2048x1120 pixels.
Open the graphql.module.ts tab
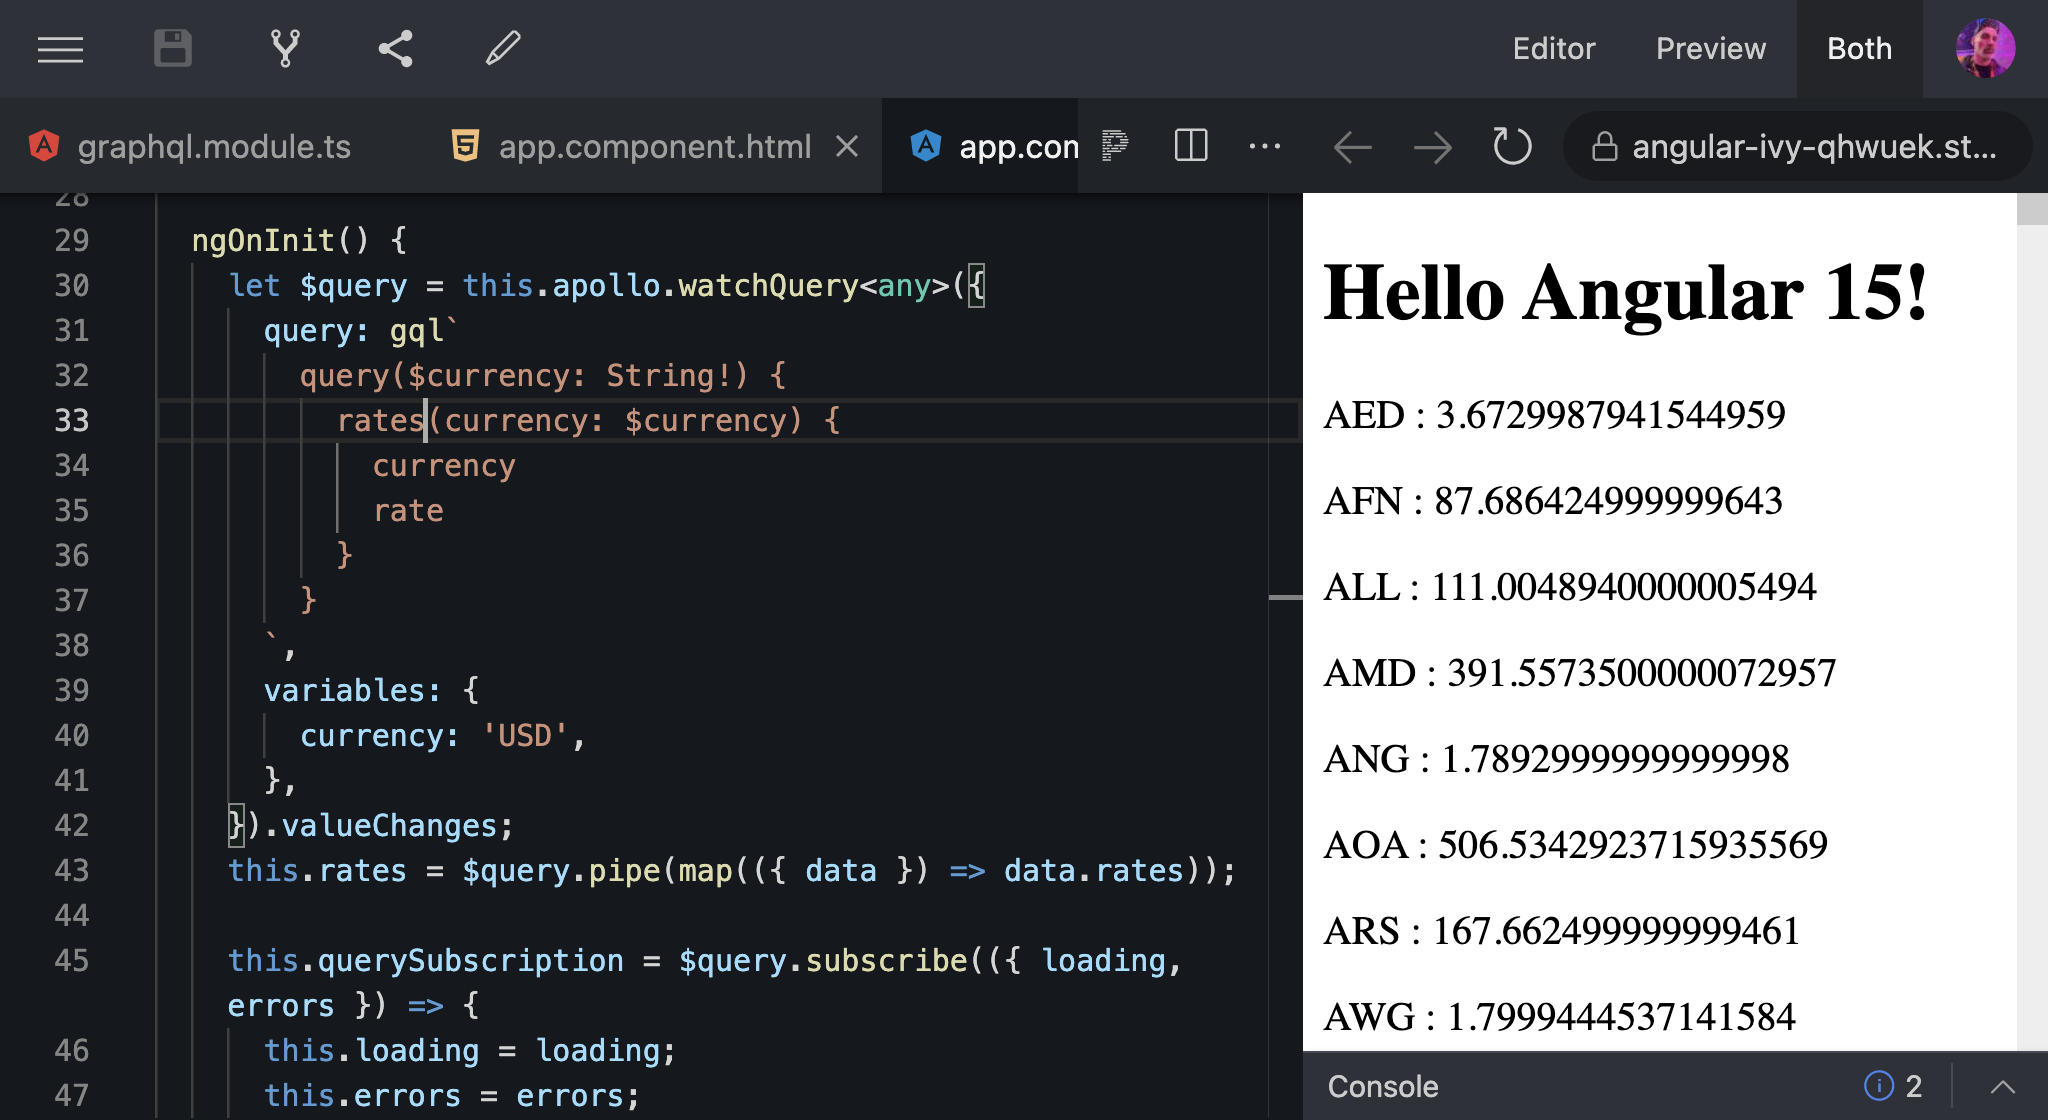[213, 147]
